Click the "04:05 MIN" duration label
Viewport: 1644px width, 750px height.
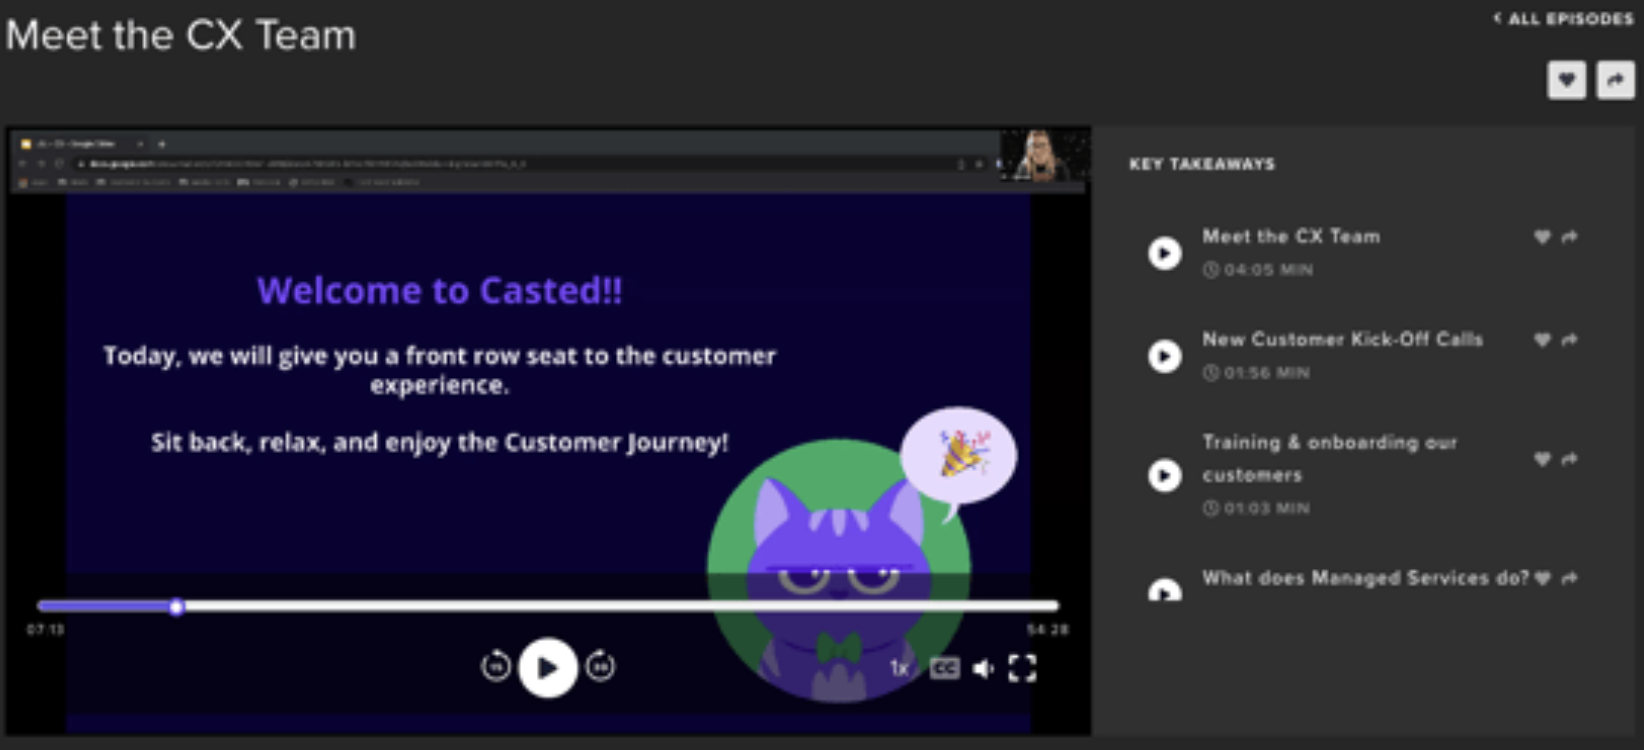pyautogui.click(x=1257, y=270)
